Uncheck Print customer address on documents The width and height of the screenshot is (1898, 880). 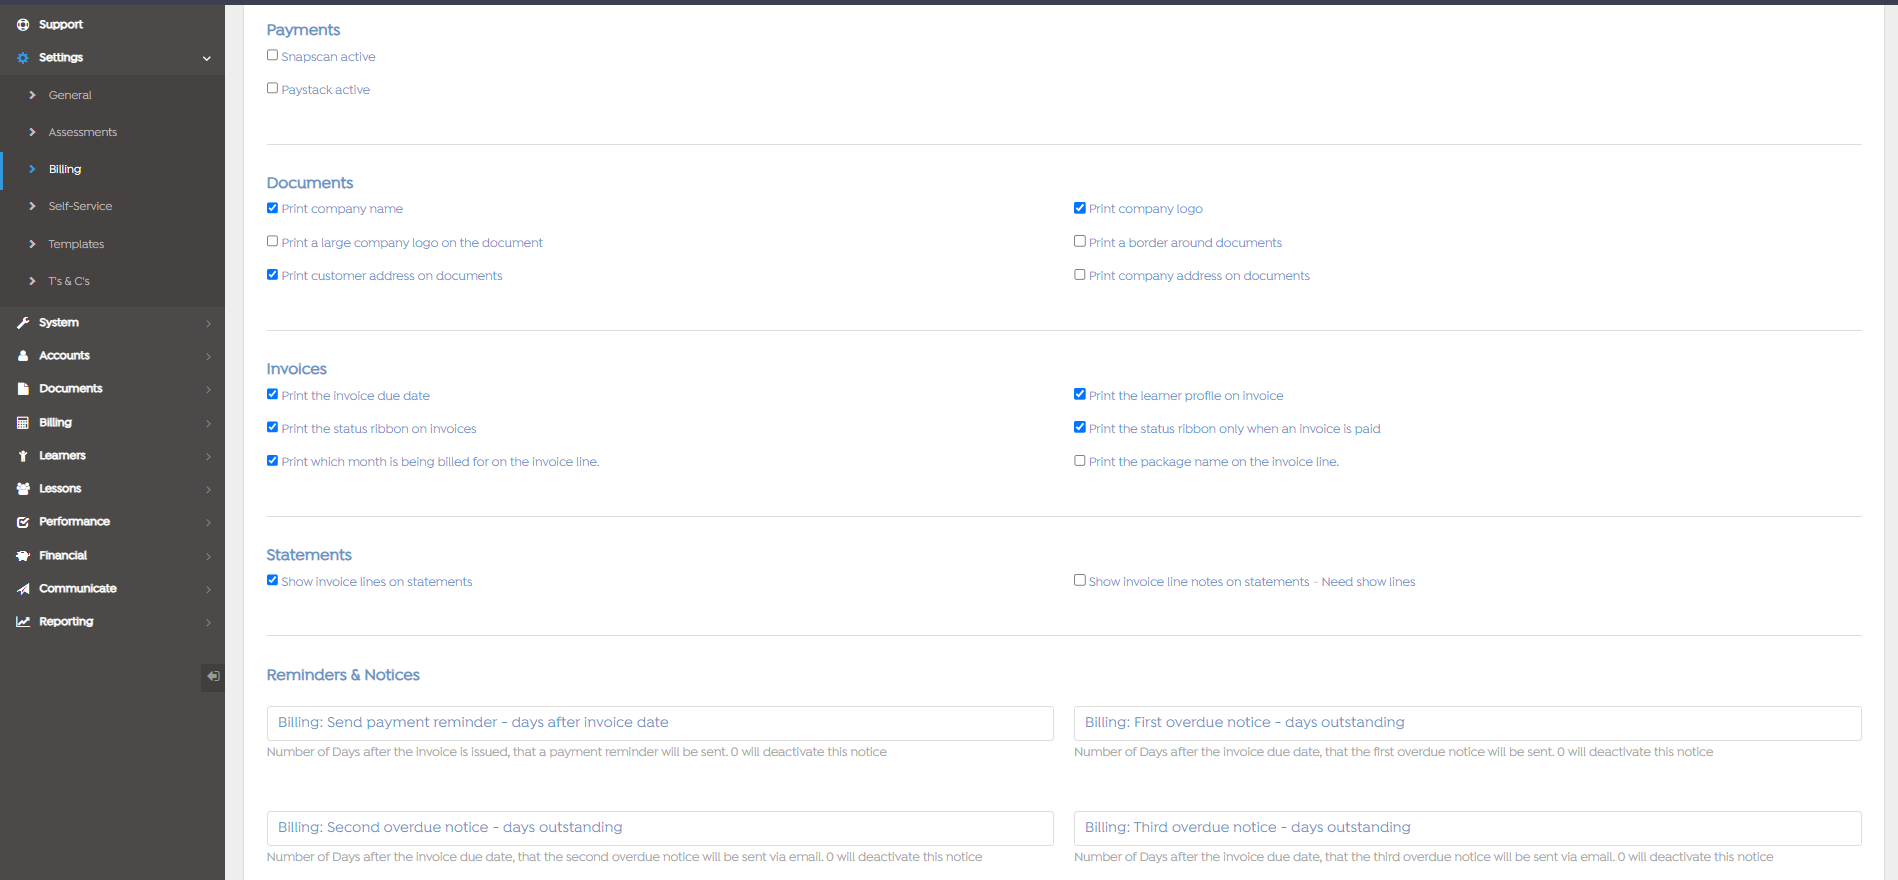tap(272, 275)
